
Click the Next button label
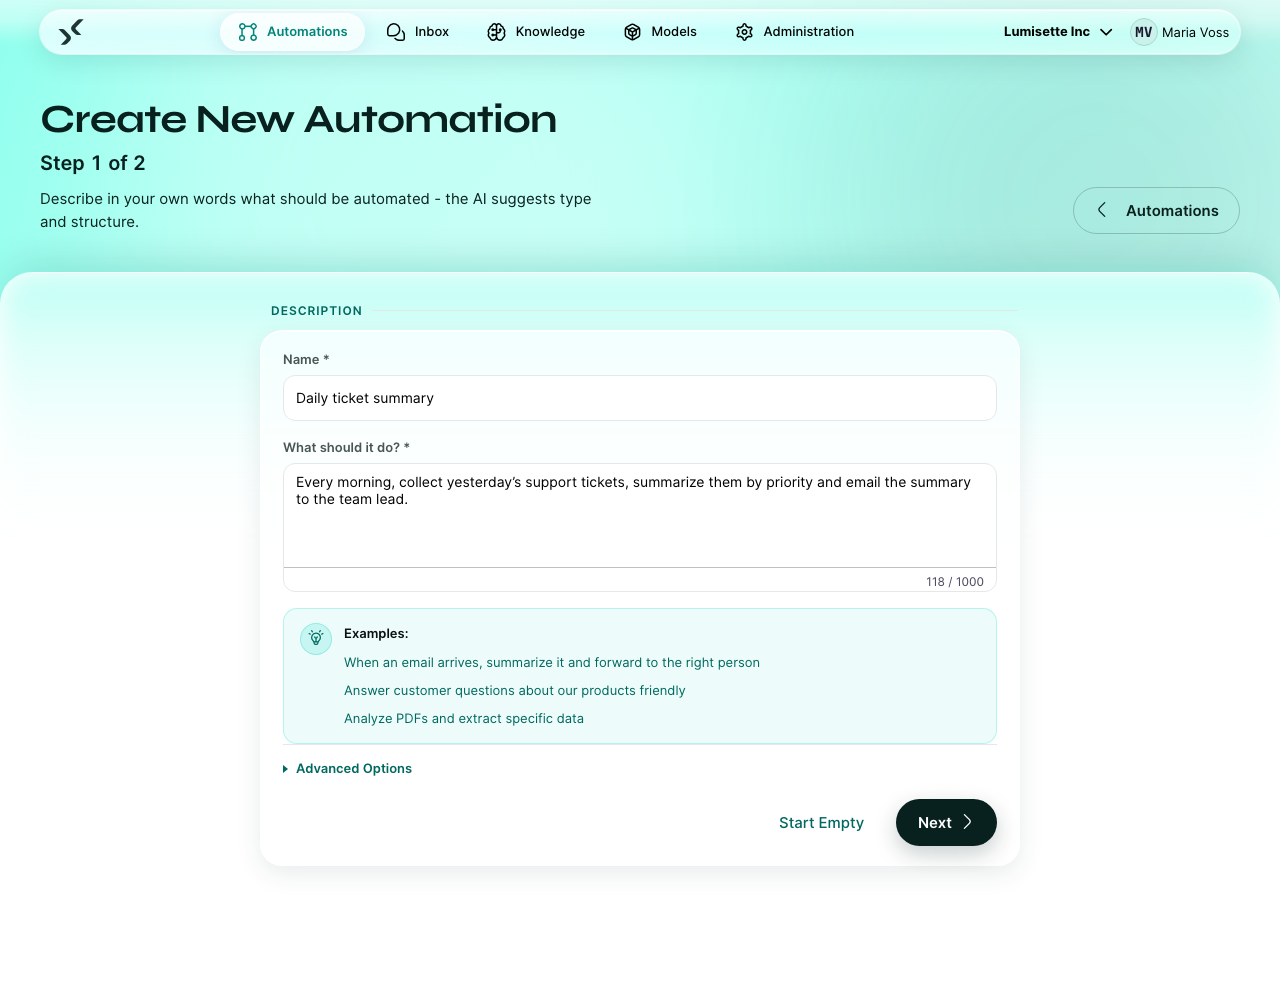(935, 822)
